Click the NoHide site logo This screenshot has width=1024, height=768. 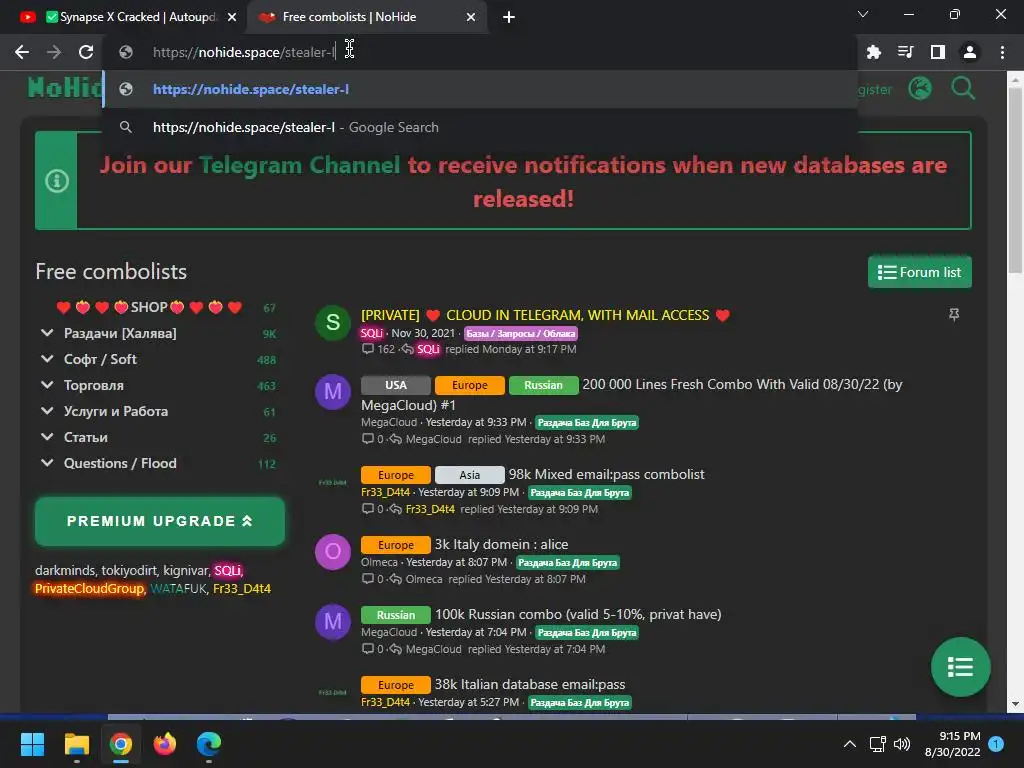coord(65,88)
